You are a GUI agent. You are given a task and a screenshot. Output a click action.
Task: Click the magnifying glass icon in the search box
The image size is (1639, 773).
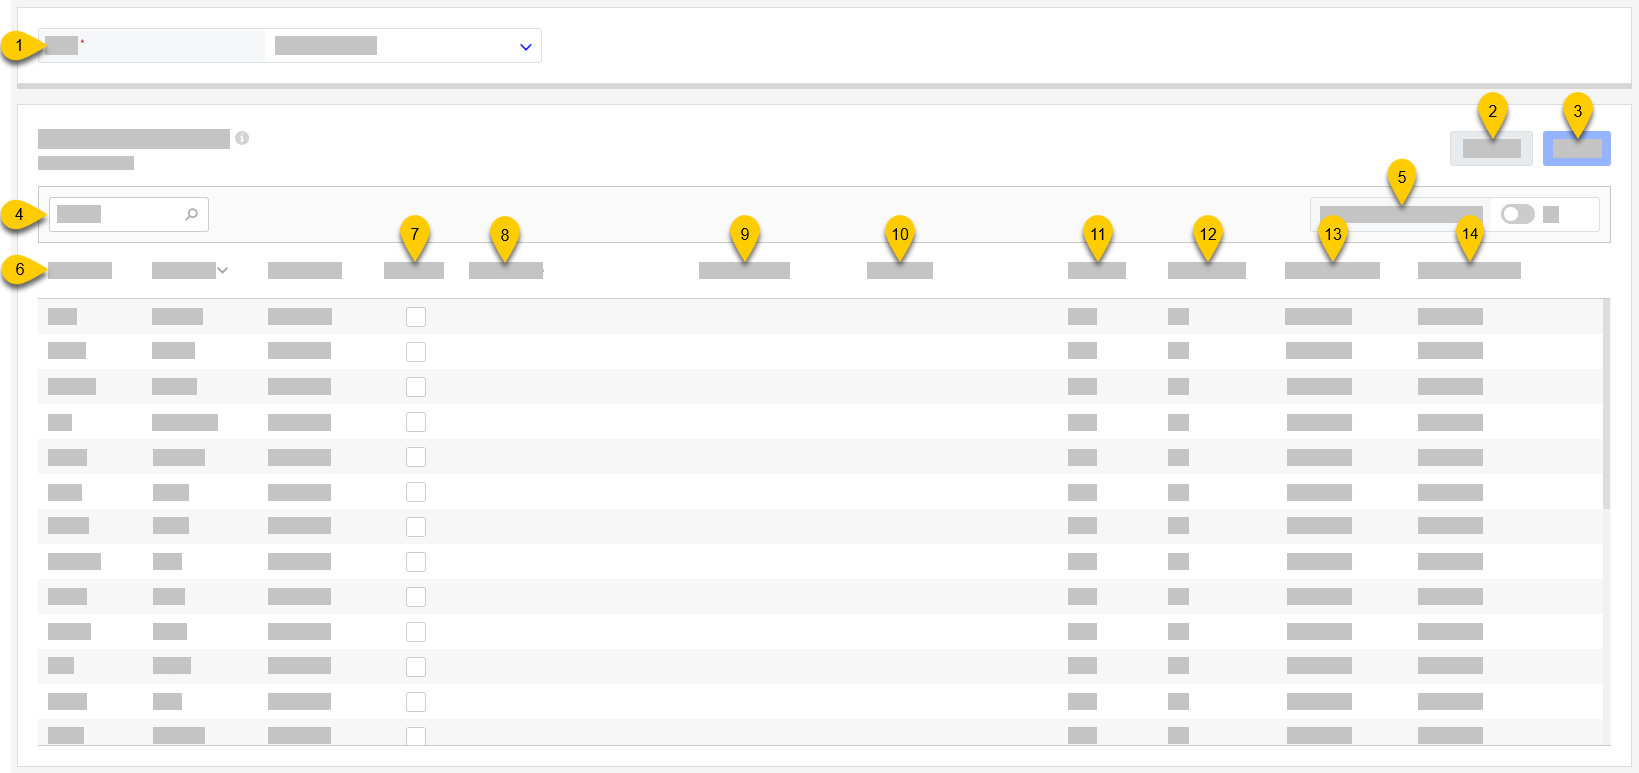[x=190, y=214]
